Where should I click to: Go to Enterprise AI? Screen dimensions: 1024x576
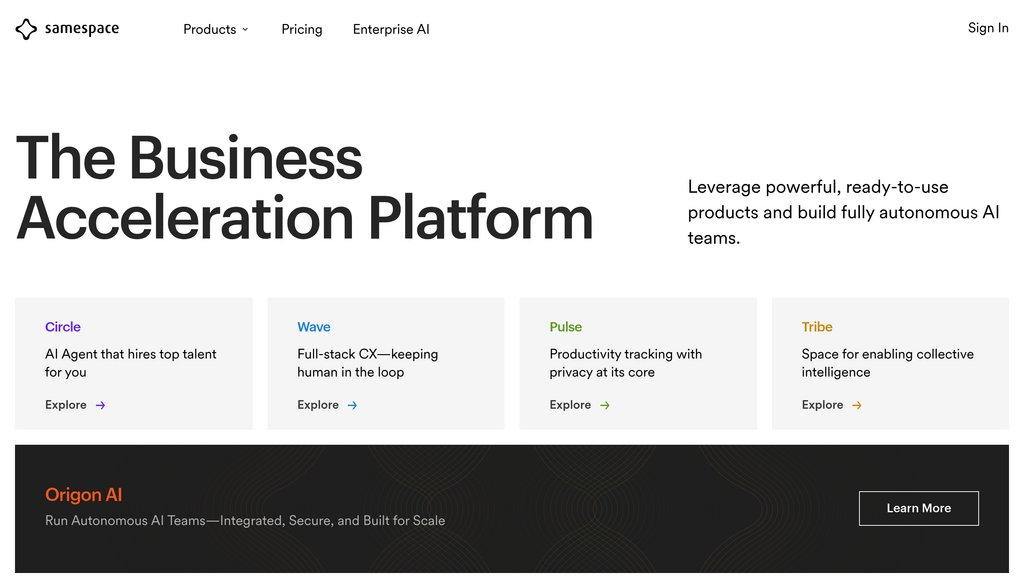391,30
